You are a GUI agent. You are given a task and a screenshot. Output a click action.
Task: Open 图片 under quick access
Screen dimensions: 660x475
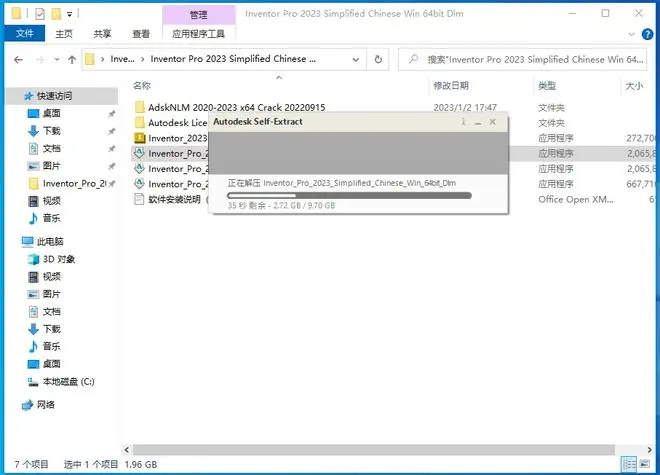[x=51, y=166]
